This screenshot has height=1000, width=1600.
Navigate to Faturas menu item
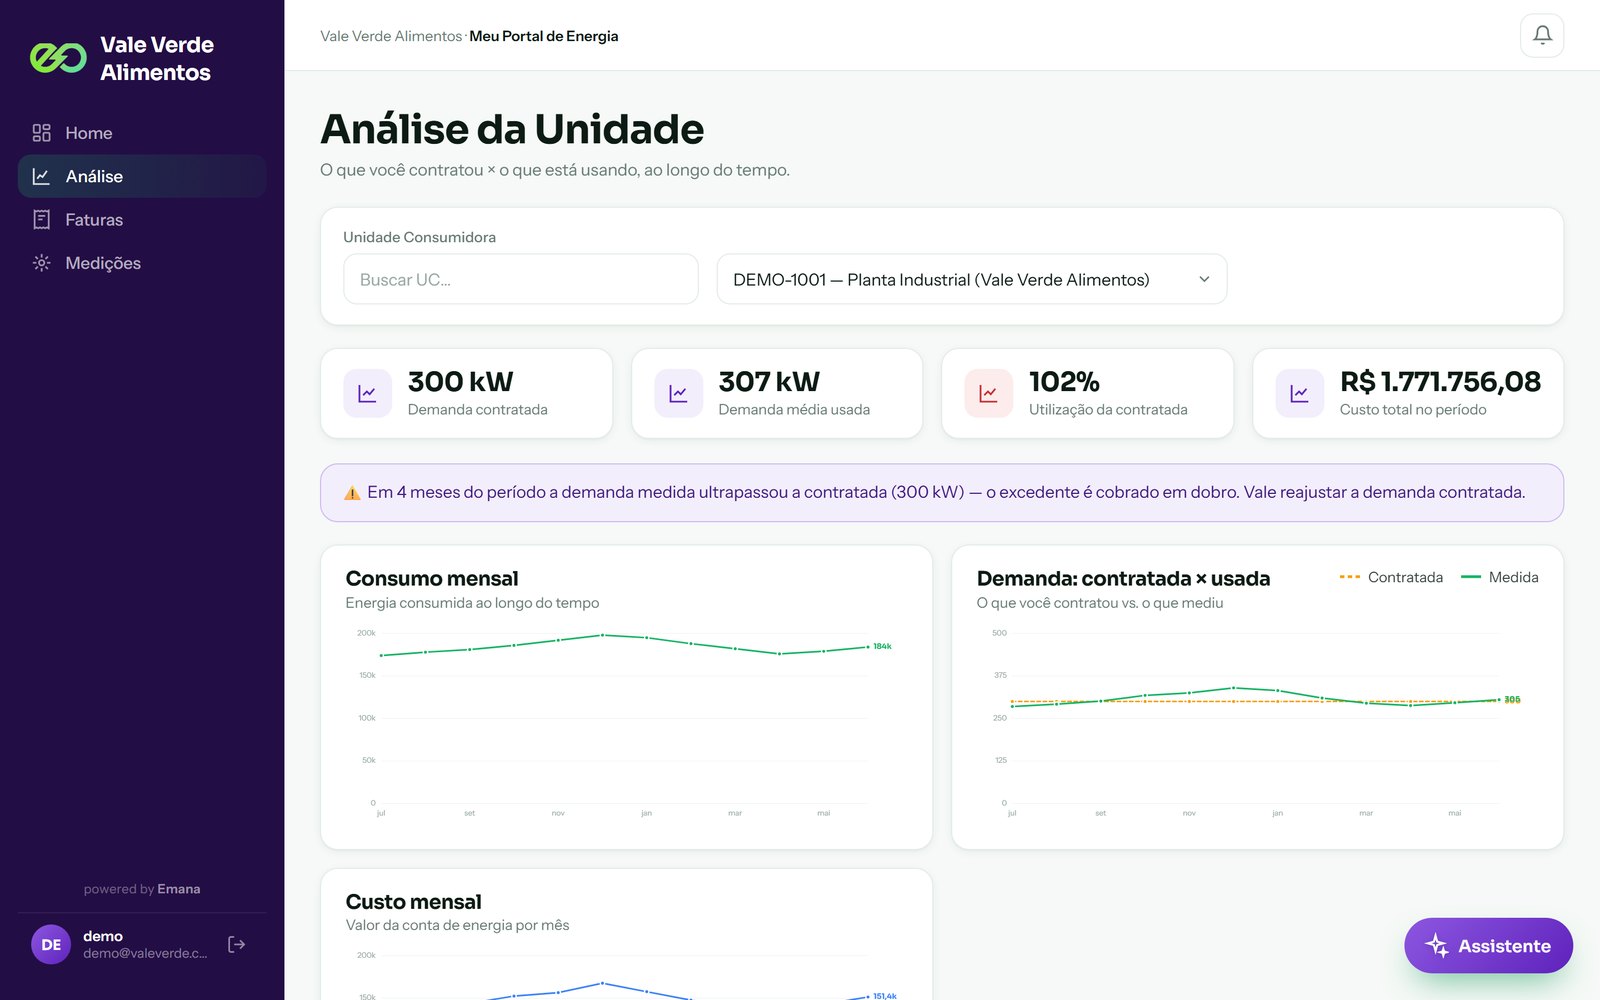tap(142, 220)
